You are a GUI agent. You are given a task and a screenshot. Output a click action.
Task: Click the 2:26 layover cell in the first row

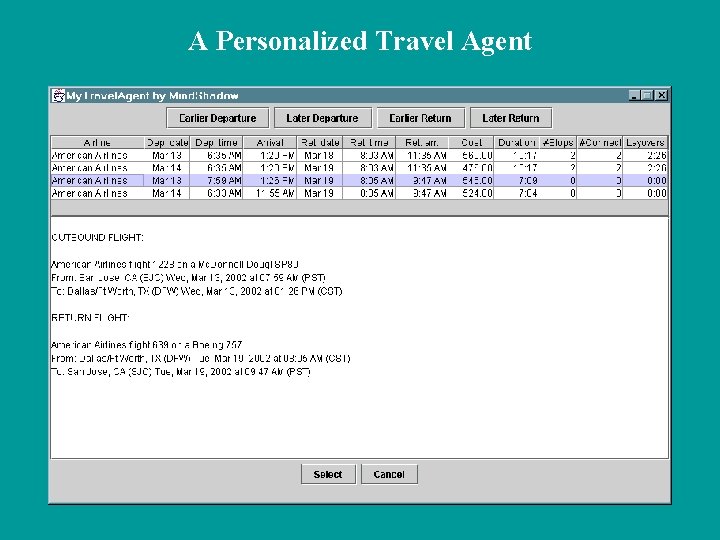coord(645,155)
